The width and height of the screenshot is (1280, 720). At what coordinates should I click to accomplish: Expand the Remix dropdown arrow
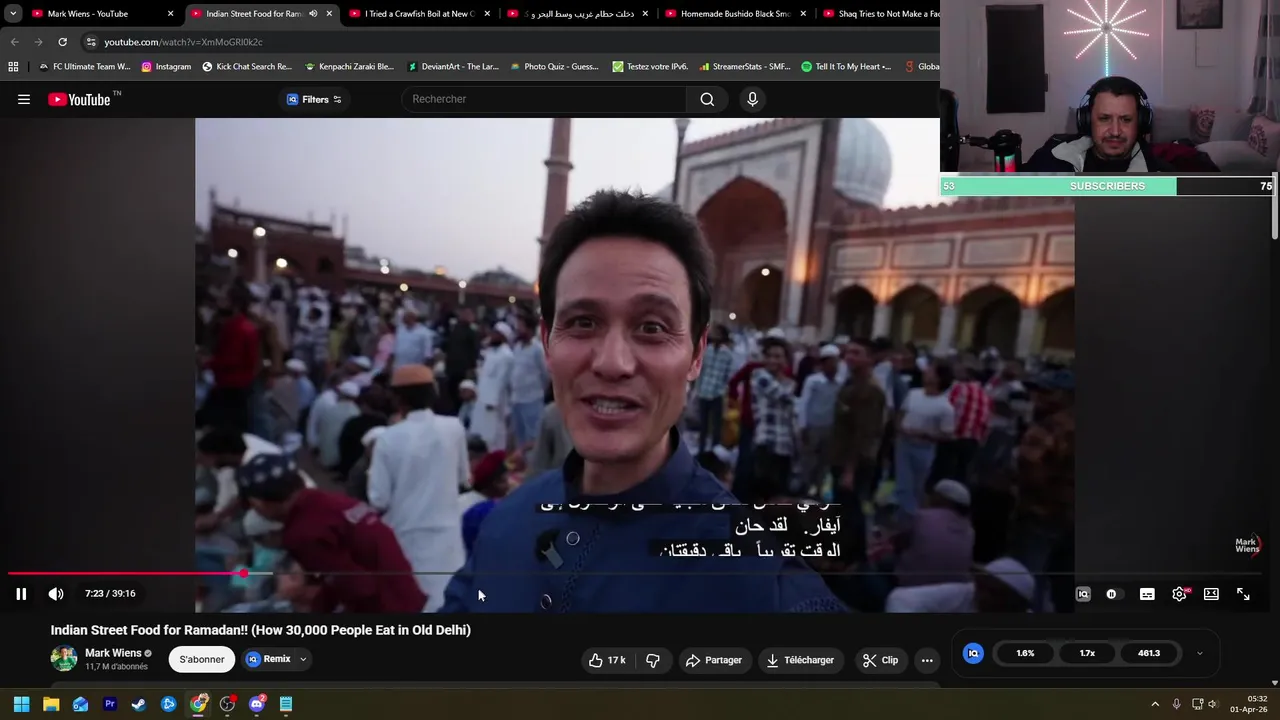tap(303, 659)
